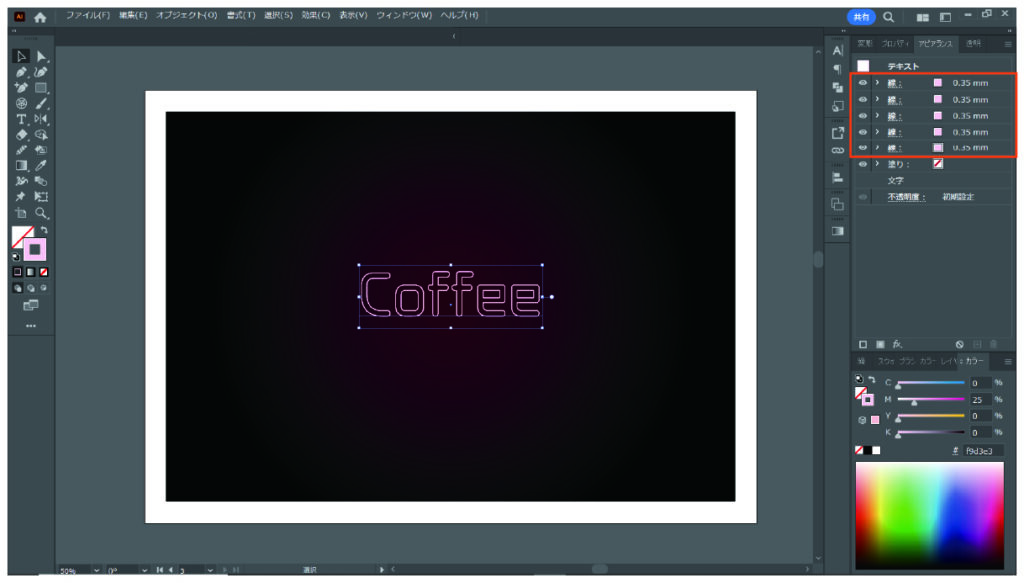Choose the Eyedropper tool

41,166
